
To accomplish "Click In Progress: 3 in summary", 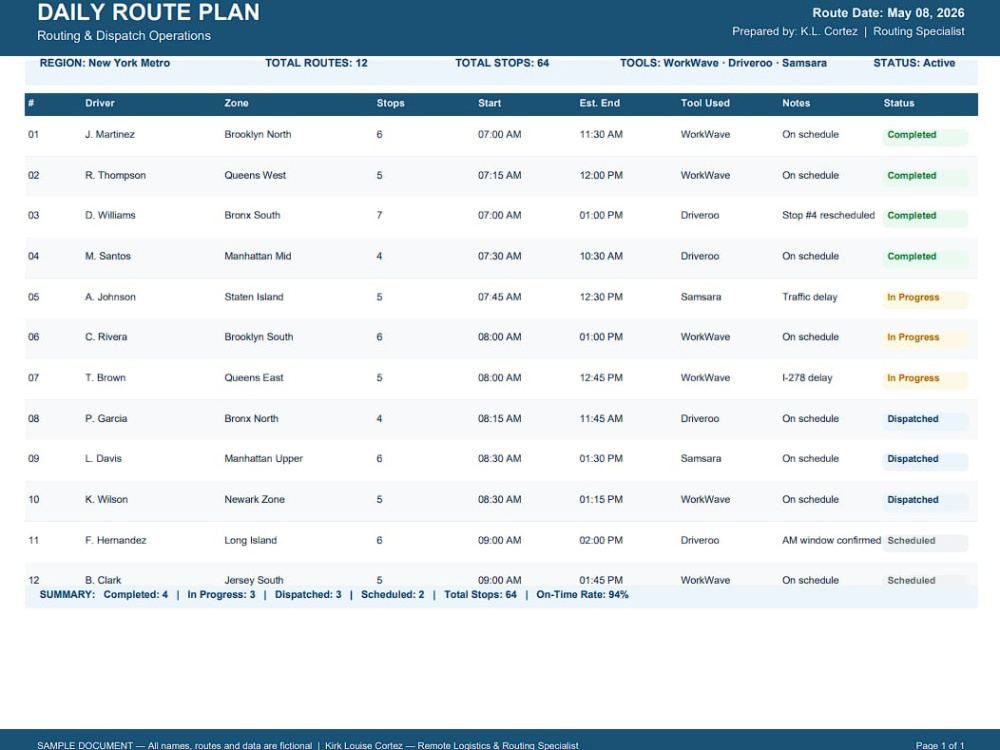I will (221, 595).
